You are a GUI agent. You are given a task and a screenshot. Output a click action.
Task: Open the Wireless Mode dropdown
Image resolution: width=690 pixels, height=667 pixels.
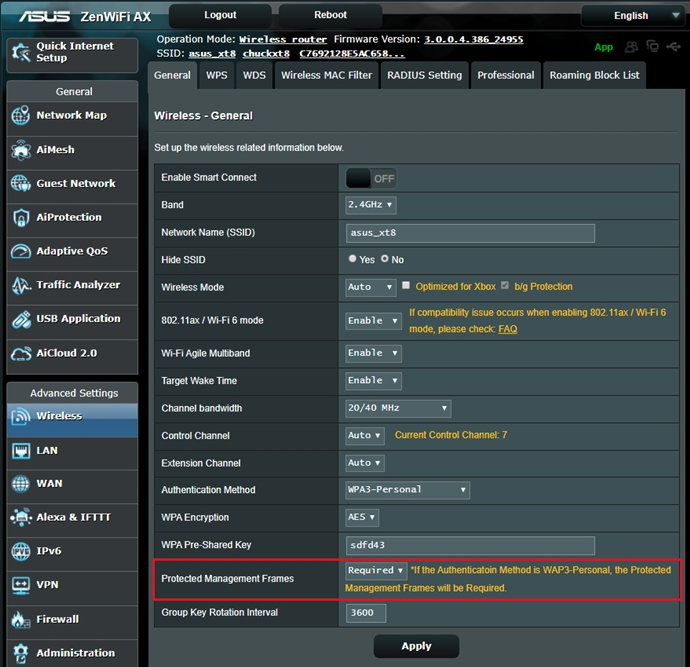371,287
